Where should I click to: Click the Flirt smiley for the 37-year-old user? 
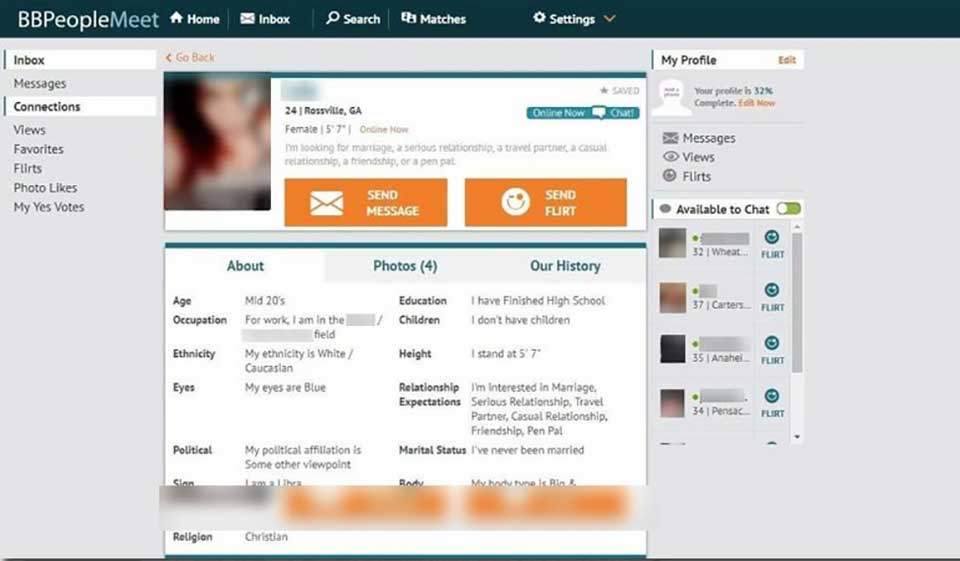tap(771, 291)
